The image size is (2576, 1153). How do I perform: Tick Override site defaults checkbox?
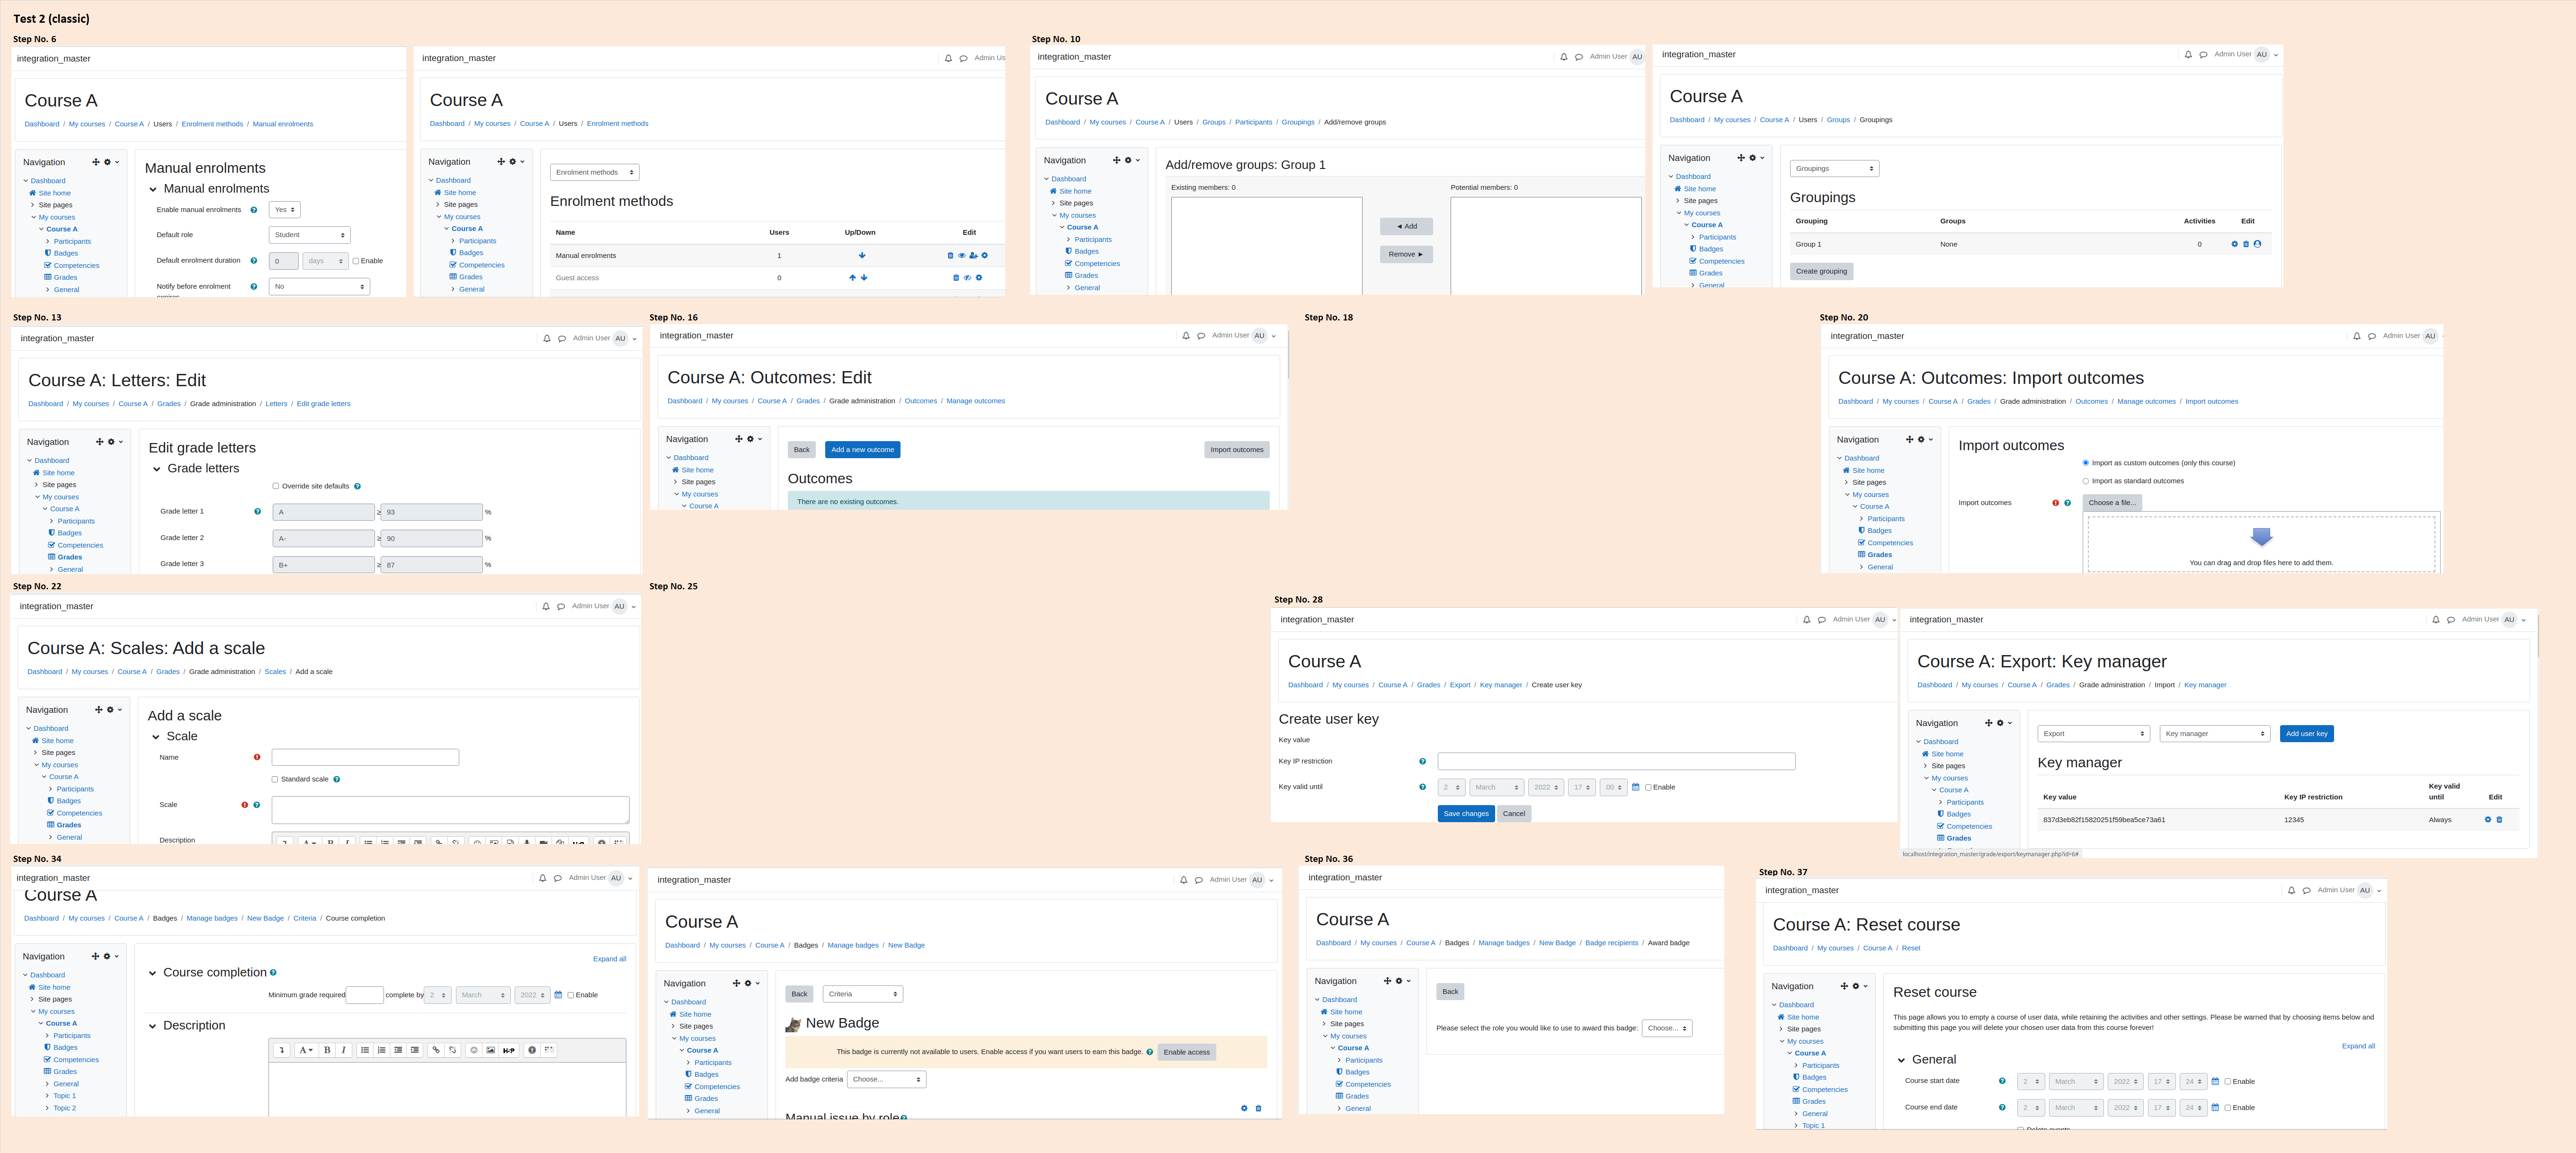click(x=276, y=486)
